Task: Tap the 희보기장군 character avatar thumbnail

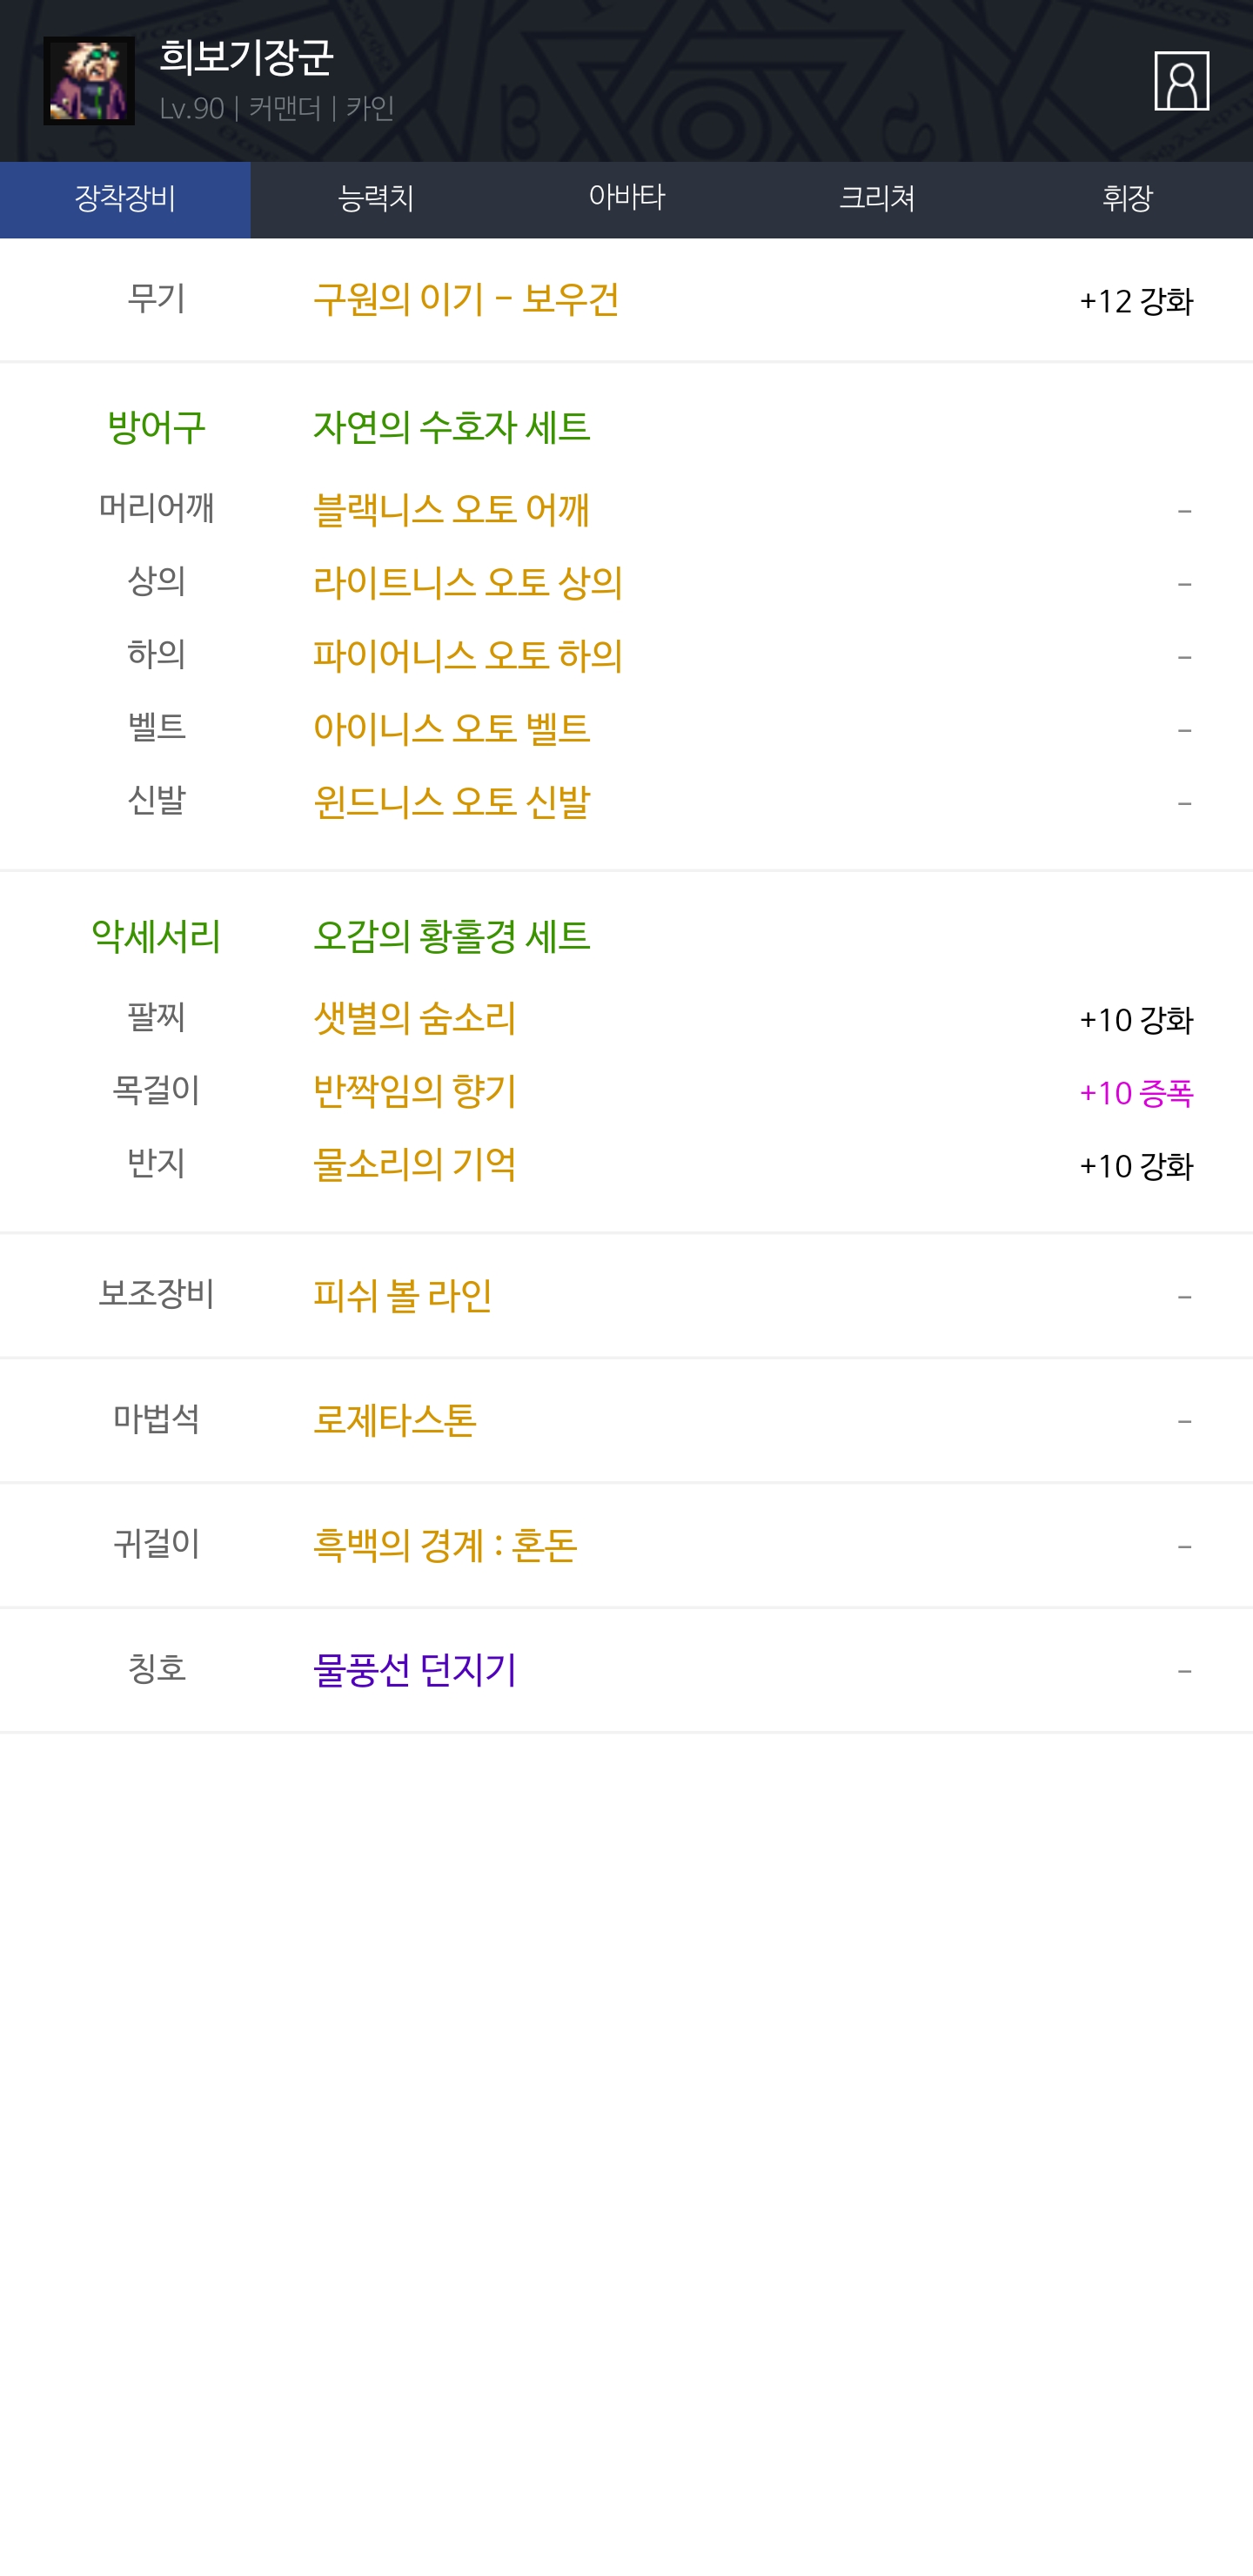Action: click(89, 81)
